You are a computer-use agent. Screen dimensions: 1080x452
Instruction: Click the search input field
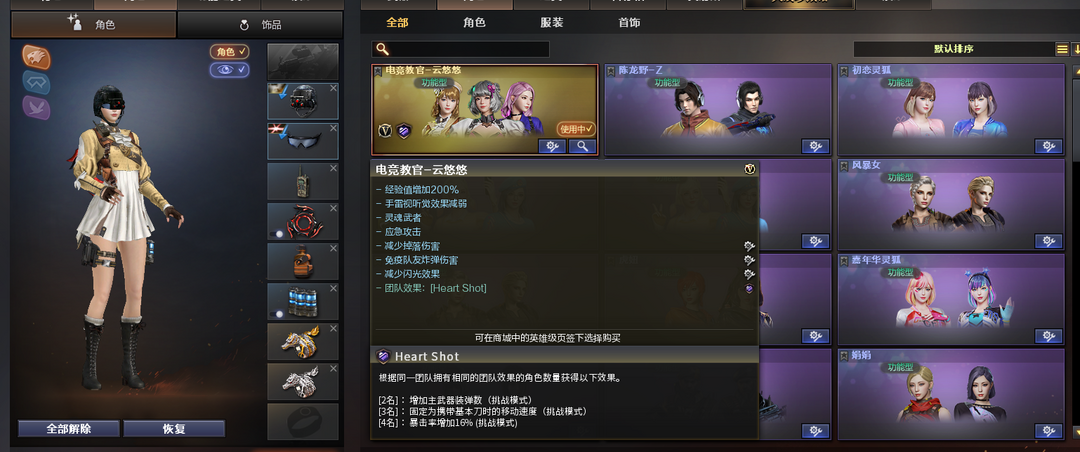(x=461, y=50)
